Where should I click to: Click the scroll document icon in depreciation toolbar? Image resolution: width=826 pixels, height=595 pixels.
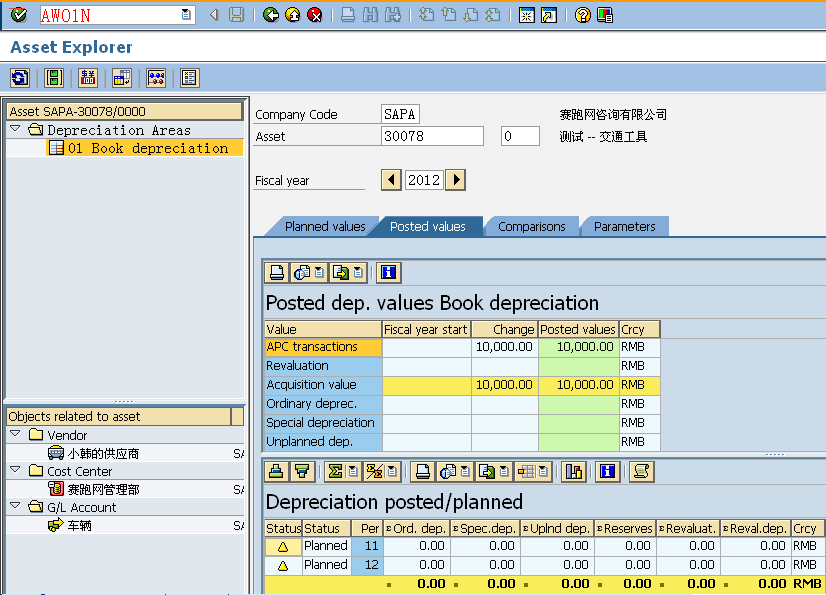tap(641, 471)
